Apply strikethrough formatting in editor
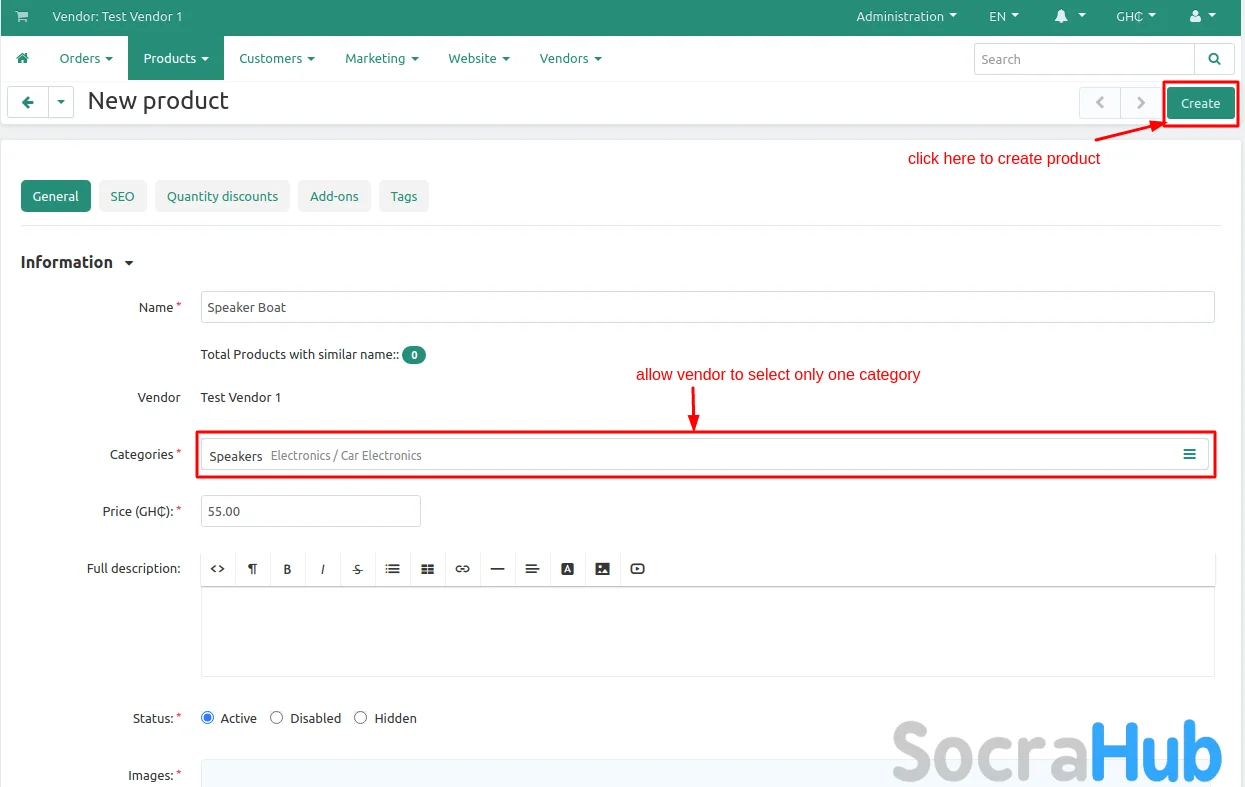This screenshot has height=787, width=1245. point(357,569)
